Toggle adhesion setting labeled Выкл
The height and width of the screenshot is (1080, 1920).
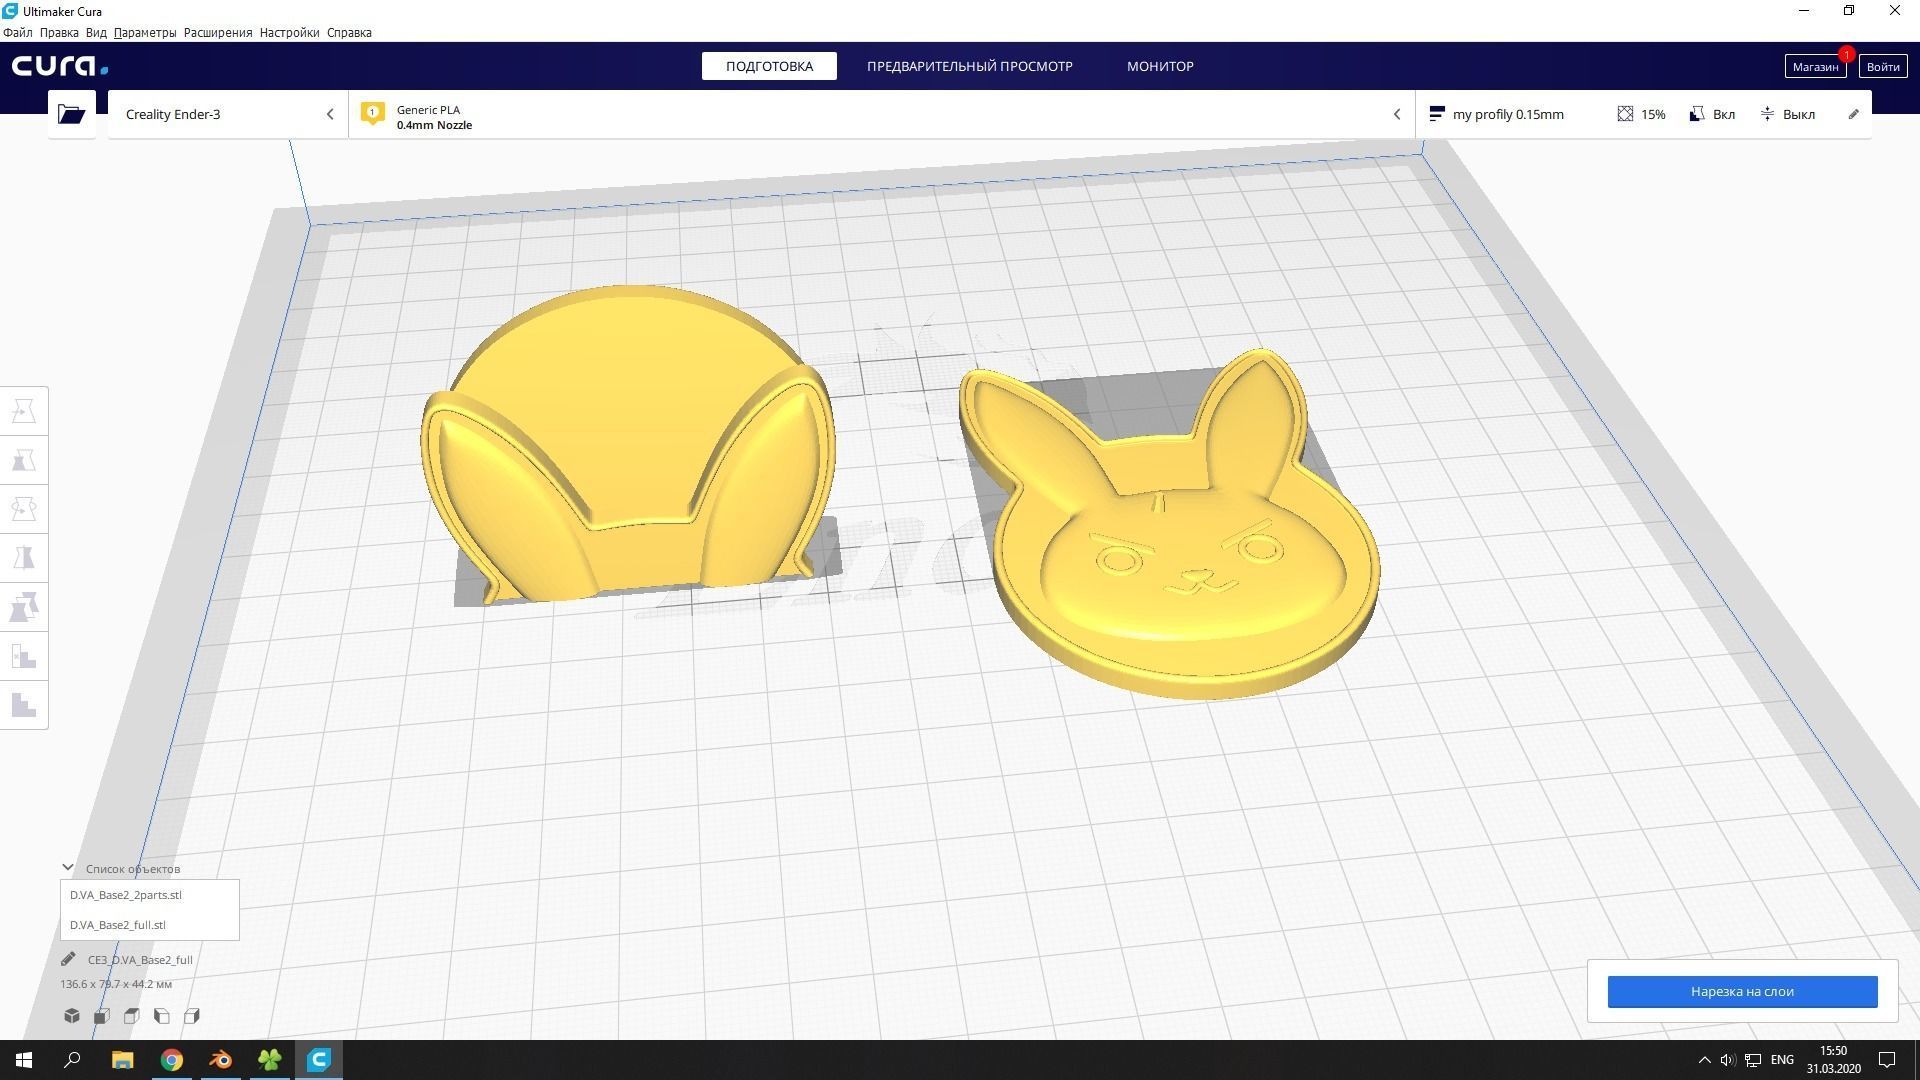(1788, 114)
